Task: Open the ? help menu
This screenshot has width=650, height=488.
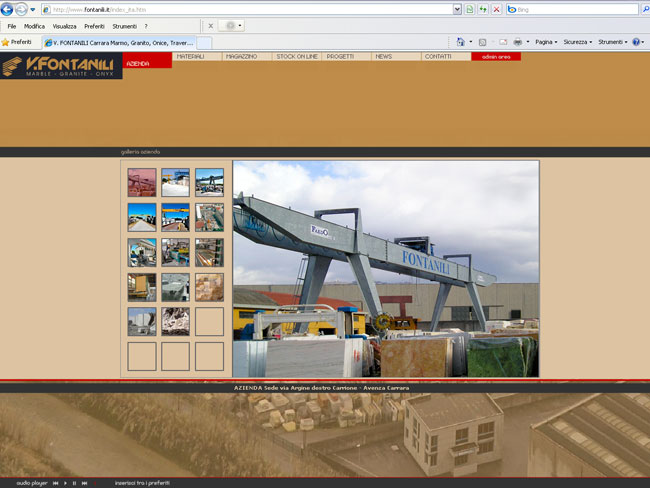Action: [x=146, y=26]
